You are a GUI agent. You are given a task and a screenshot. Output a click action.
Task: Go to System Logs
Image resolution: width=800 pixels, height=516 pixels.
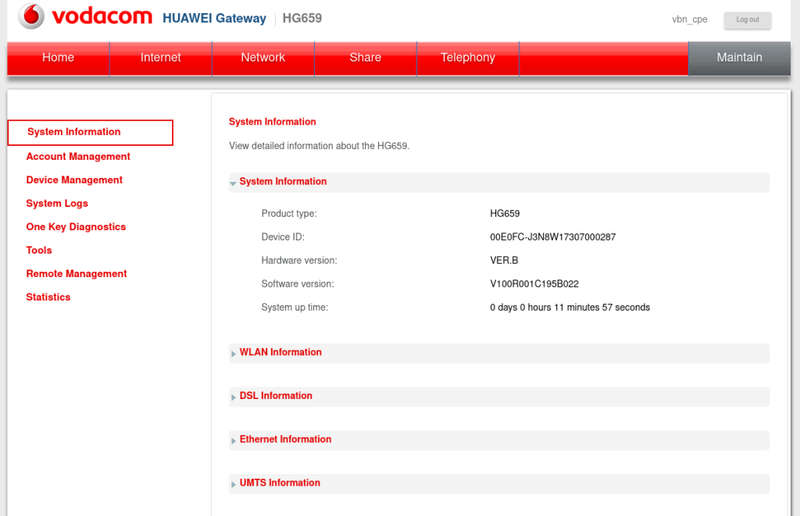[x=57, y=204]
